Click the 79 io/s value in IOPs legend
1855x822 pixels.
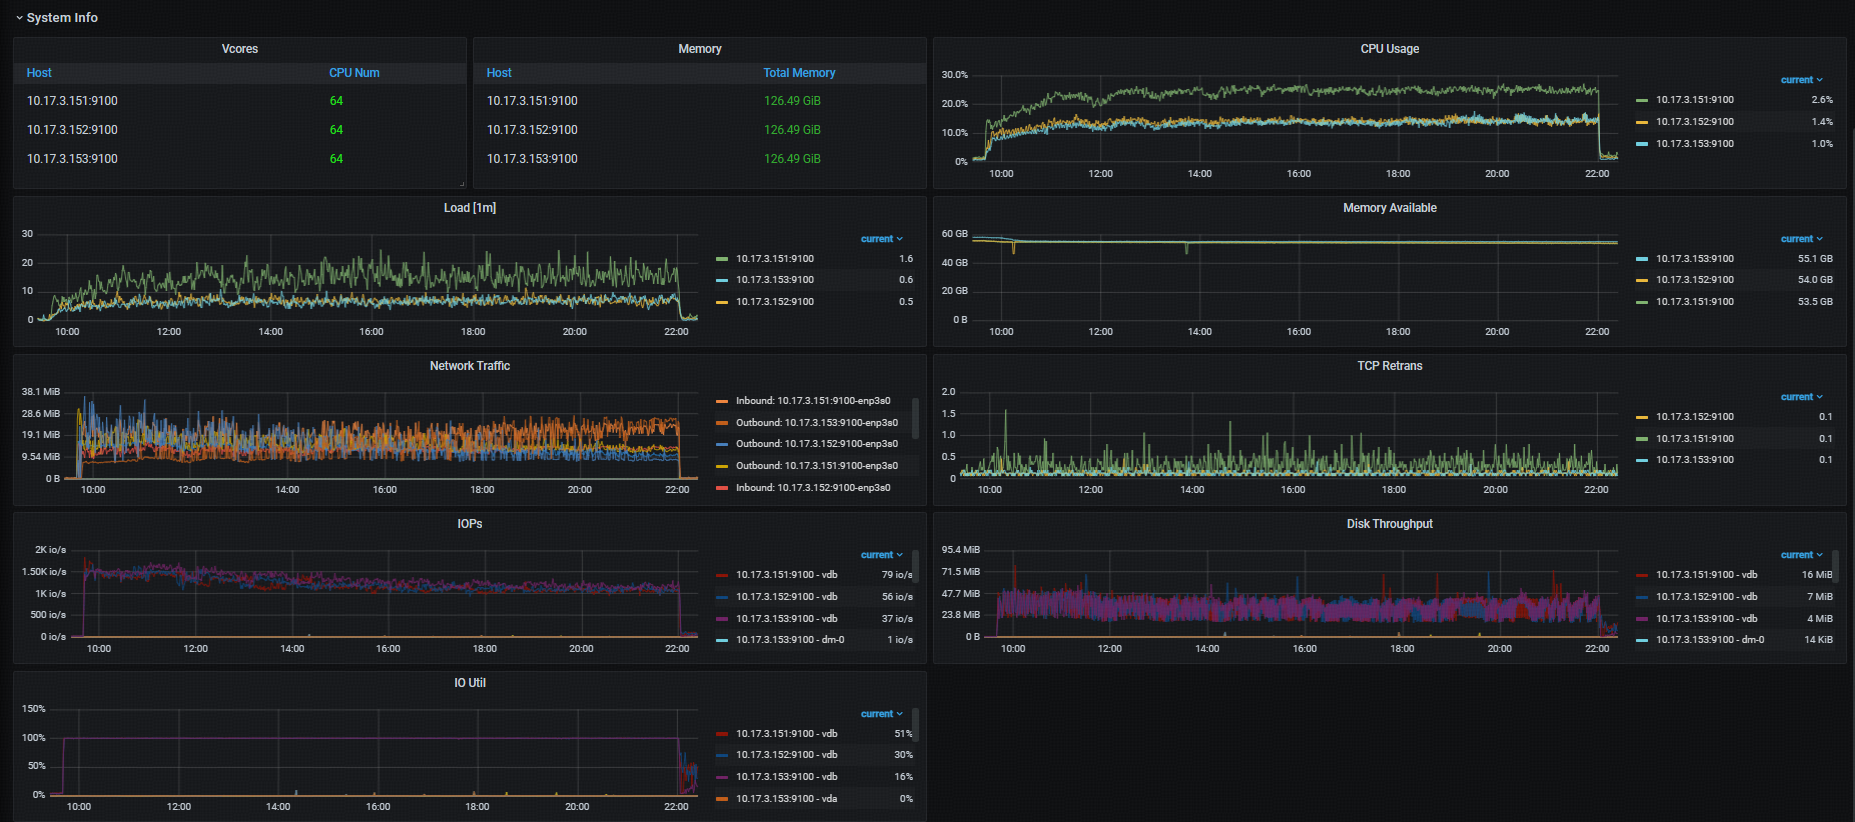[x=897, y=575]
